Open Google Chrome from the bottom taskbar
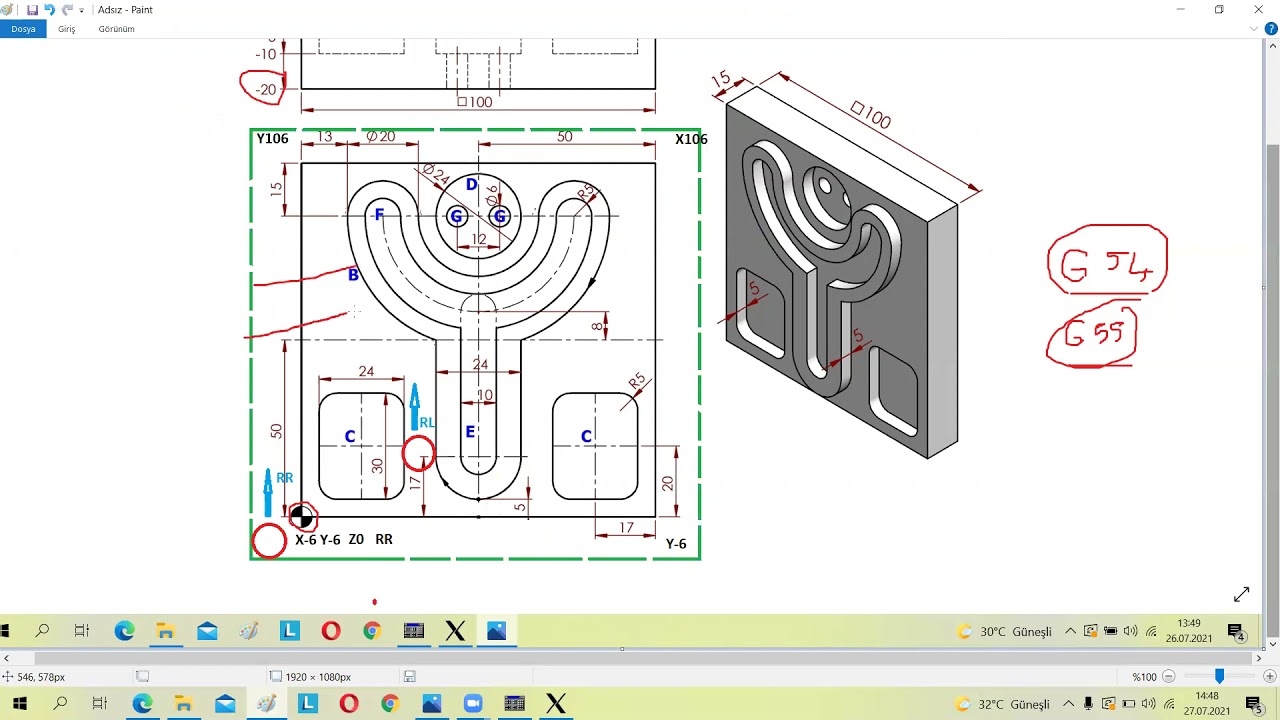1280x720 pixels. pyautogui.click(x=390, y=704)
